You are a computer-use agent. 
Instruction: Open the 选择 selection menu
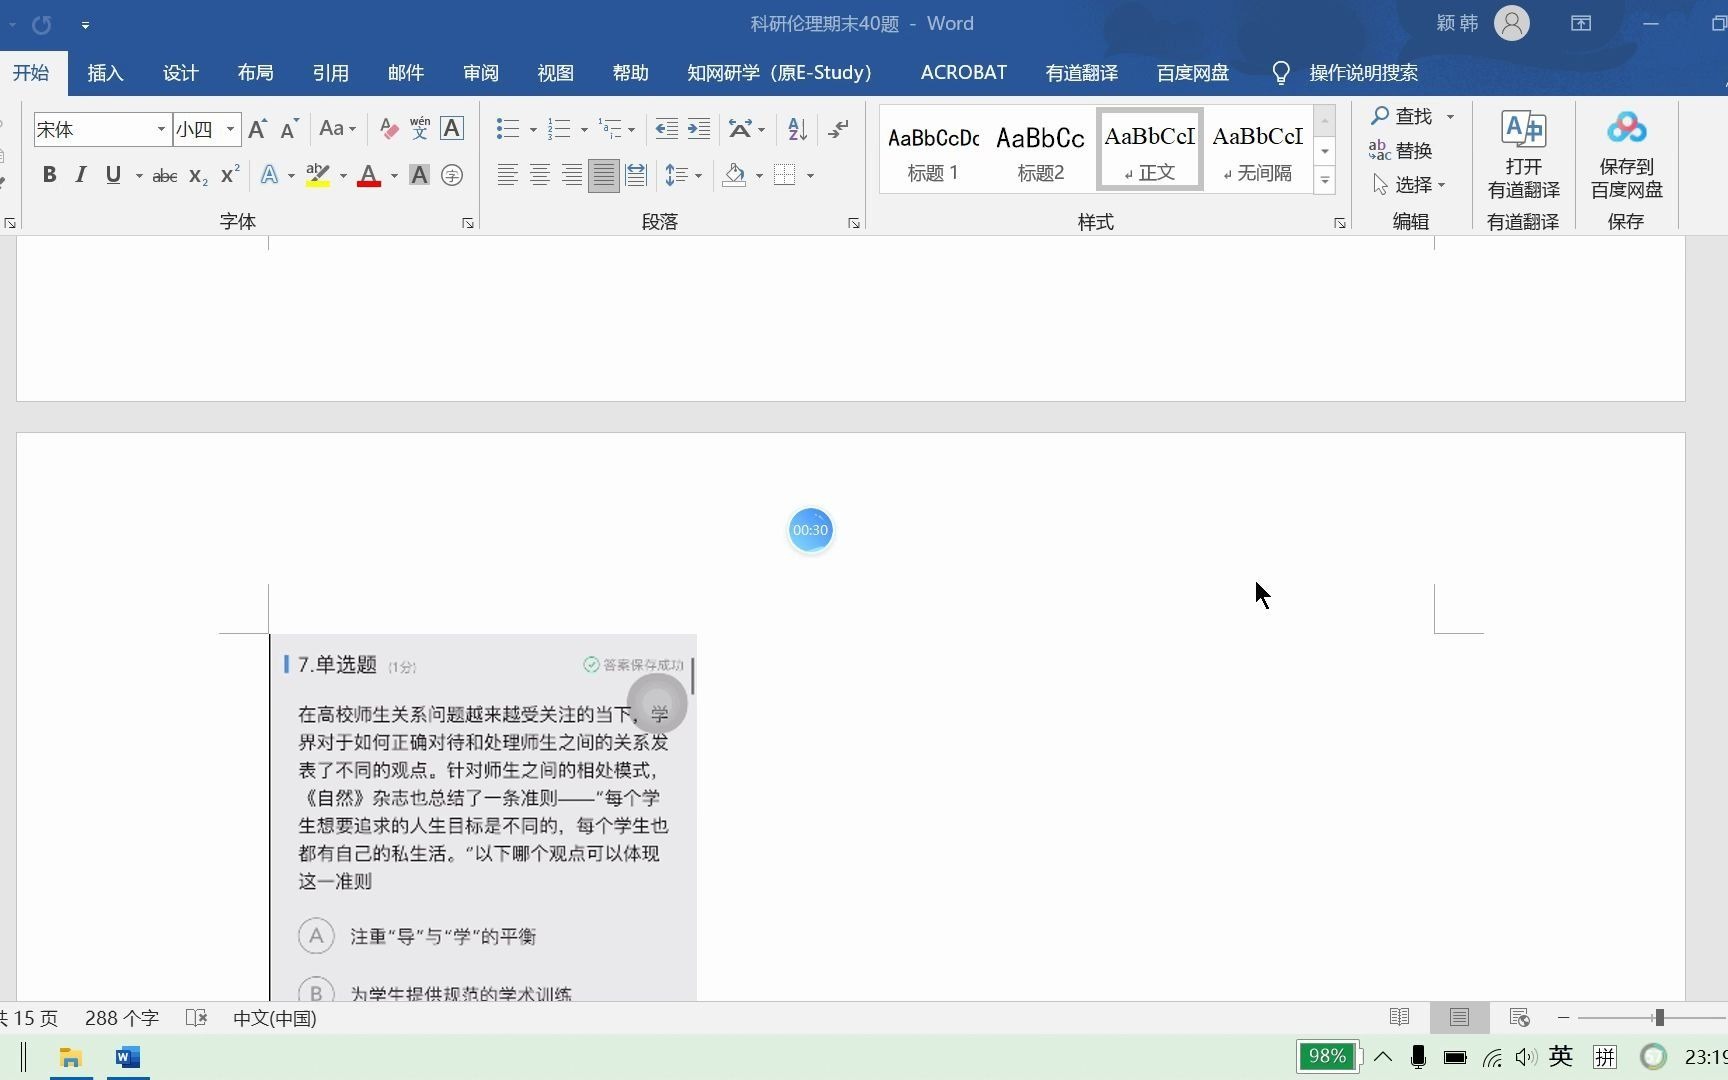pos(1409,184)
